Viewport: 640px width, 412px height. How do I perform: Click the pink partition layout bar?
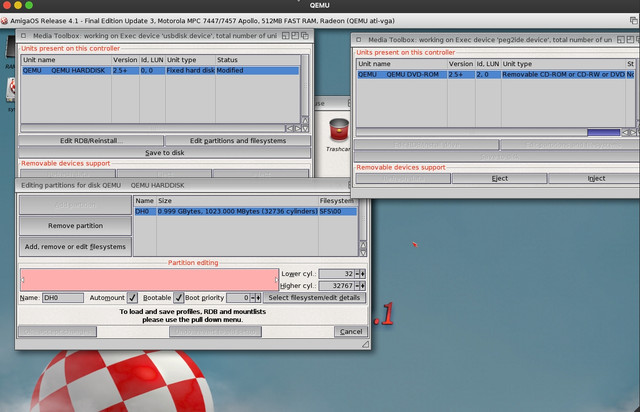click(149, 280)
